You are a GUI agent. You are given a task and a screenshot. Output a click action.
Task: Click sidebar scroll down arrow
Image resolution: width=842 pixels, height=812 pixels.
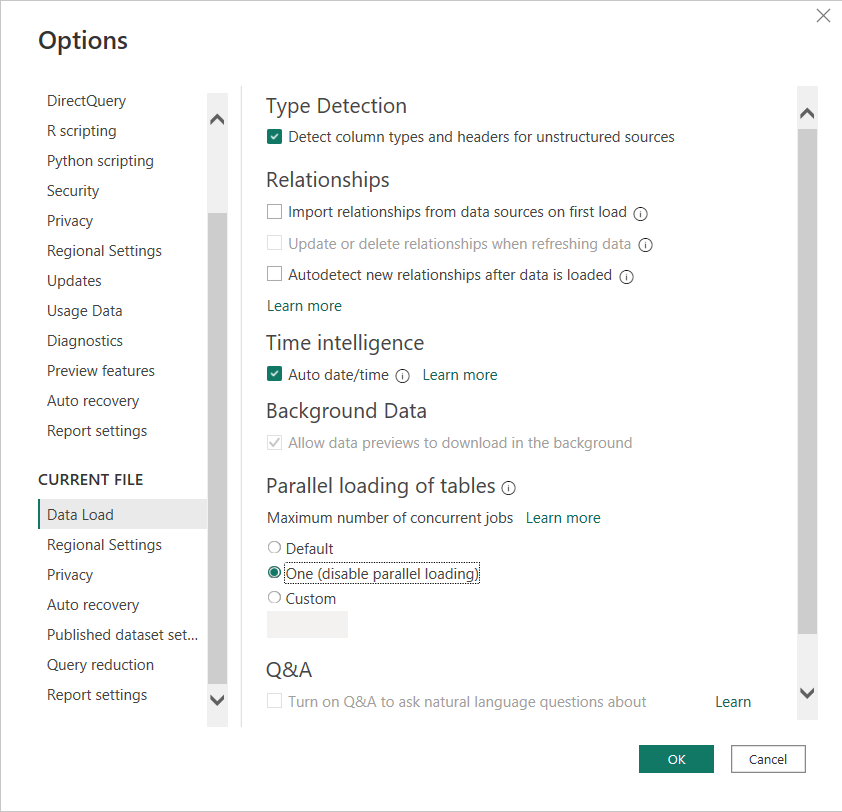(x=217, y=700)
